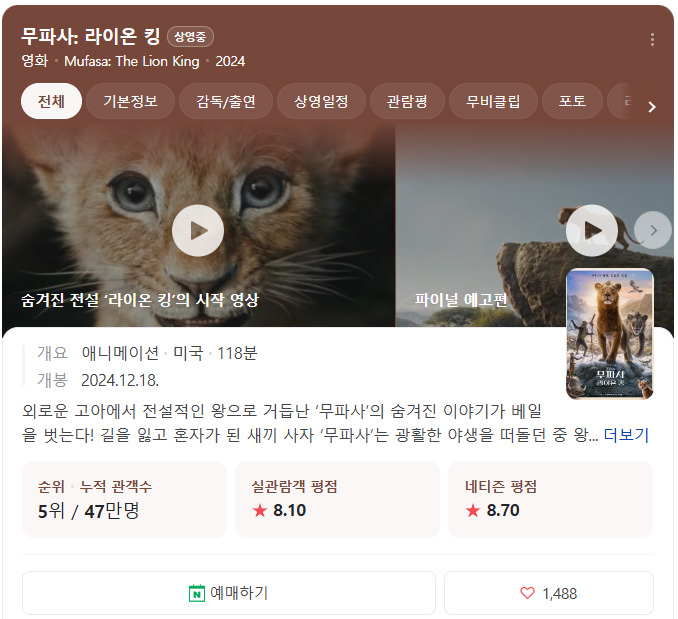This screenshot has width=678, height=619.
Task: Switch to the 기본정보 tab
Action: [x=130, y=101]
